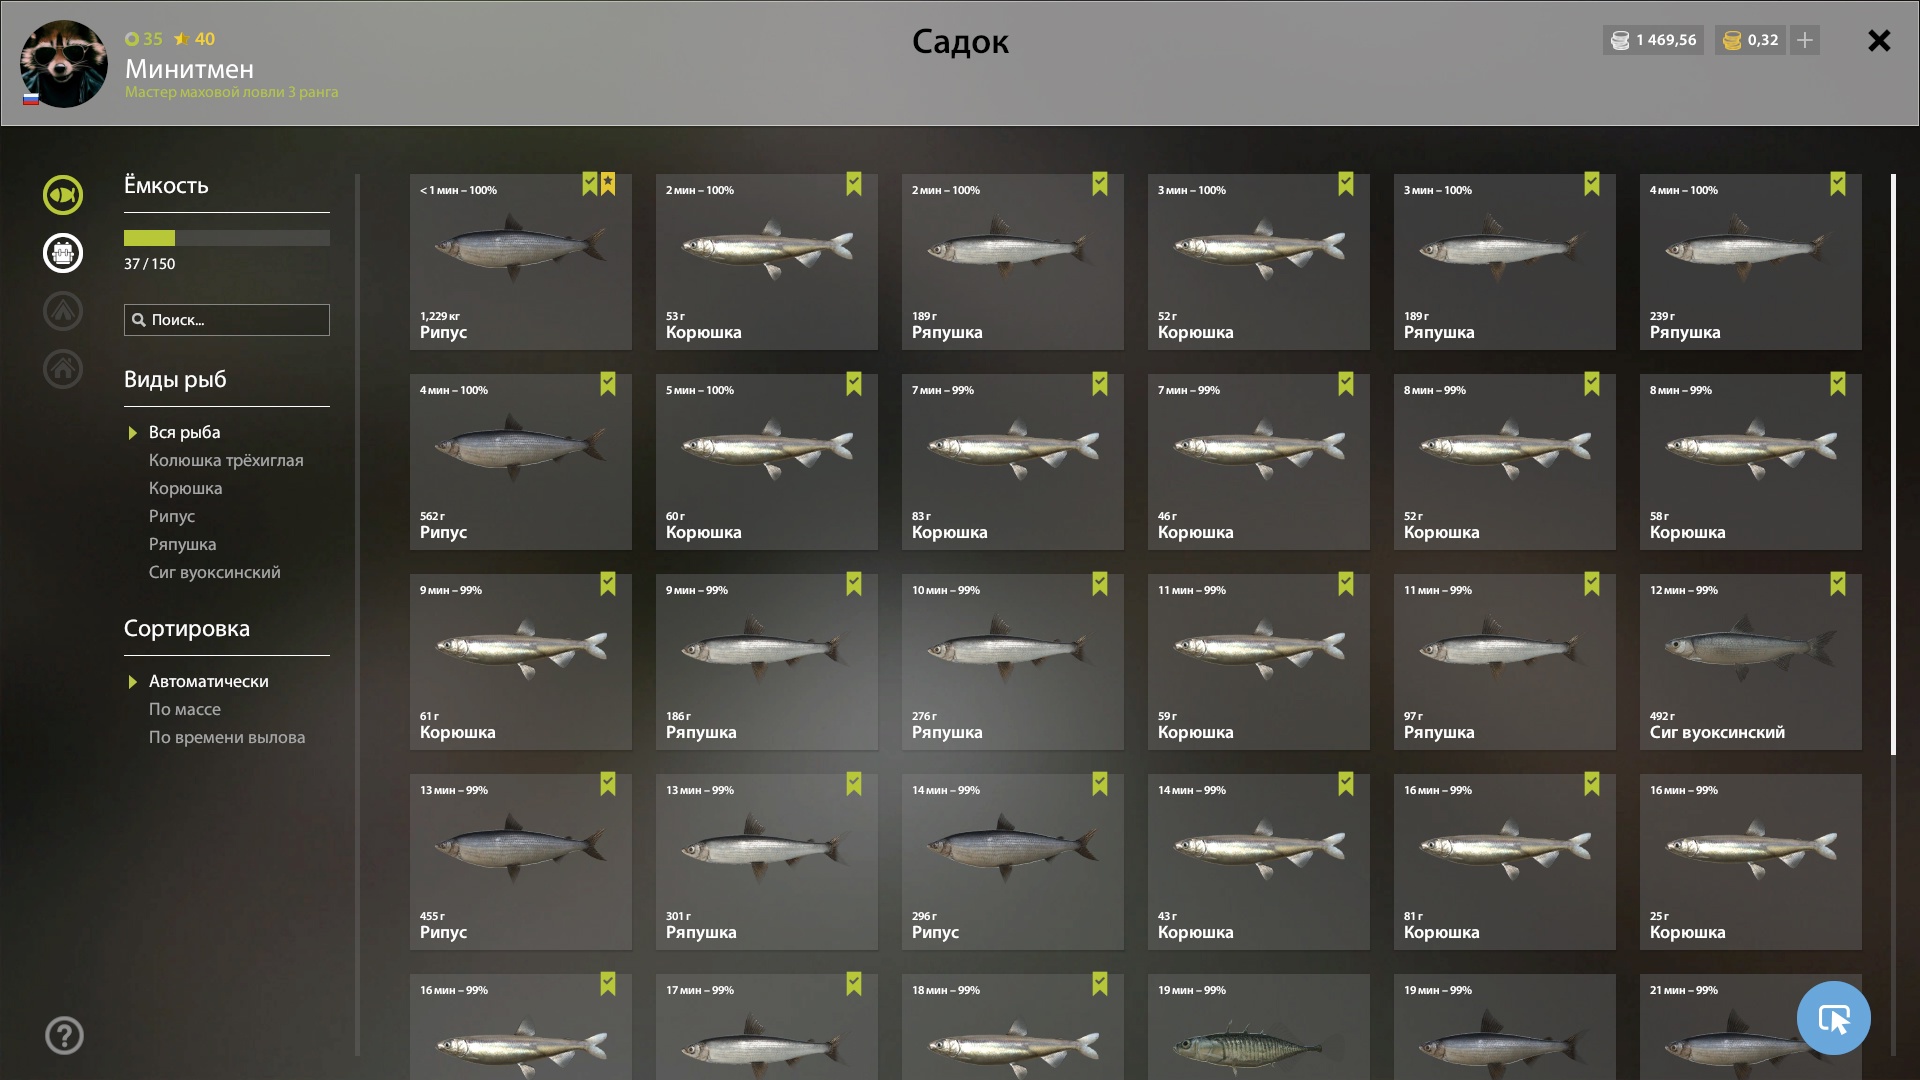Viewport: 1920px width, 1080px height.
Task: Toggle bookmark on 562 г Рипус card
Action: (608, 384)
